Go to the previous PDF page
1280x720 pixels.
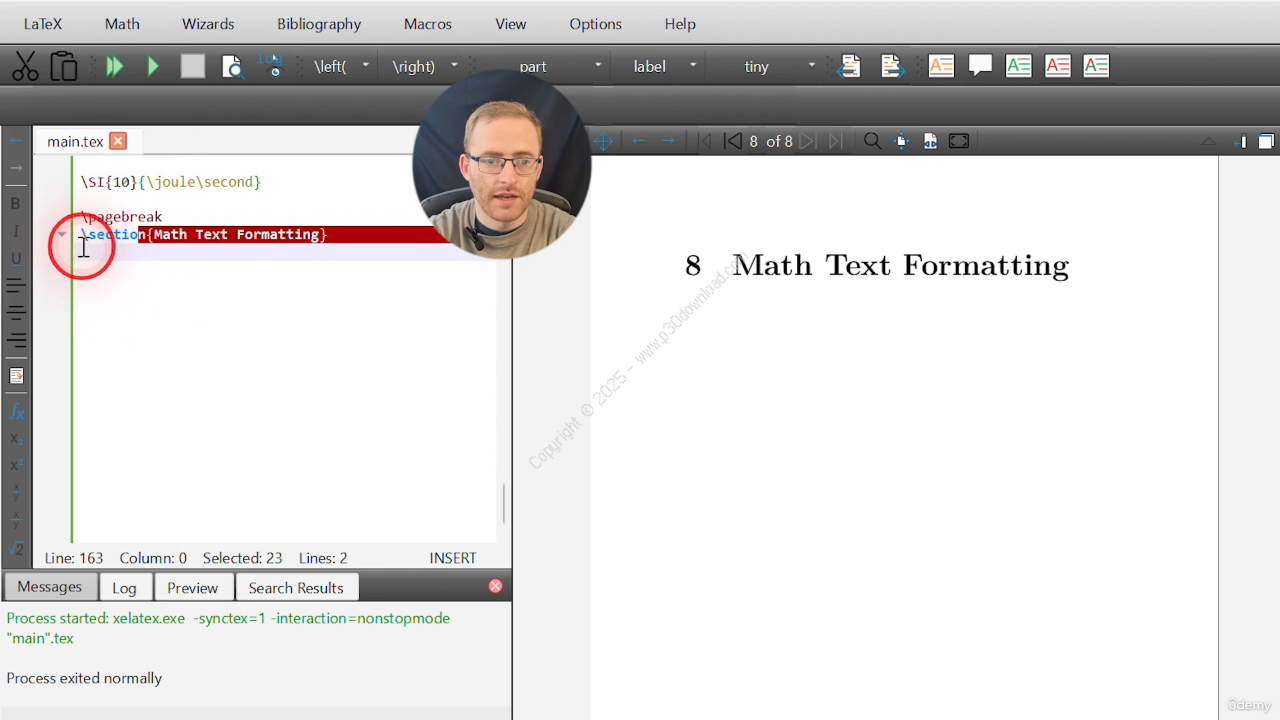pos(733,141)
